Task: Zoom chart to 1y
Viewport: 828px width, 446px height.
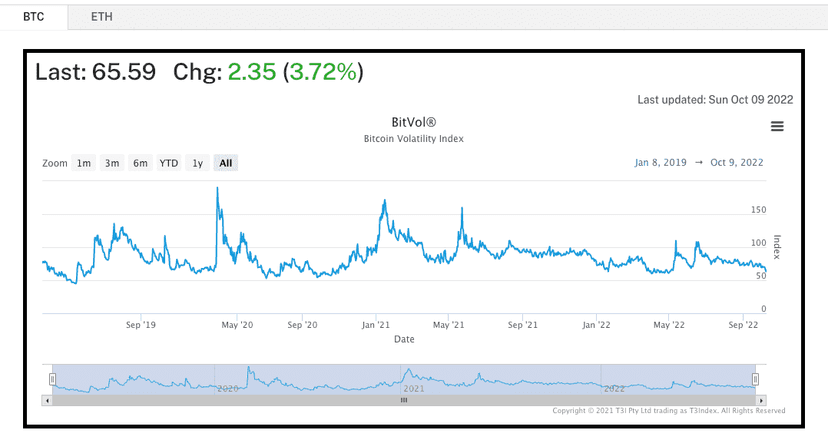Action: point(197,163)
